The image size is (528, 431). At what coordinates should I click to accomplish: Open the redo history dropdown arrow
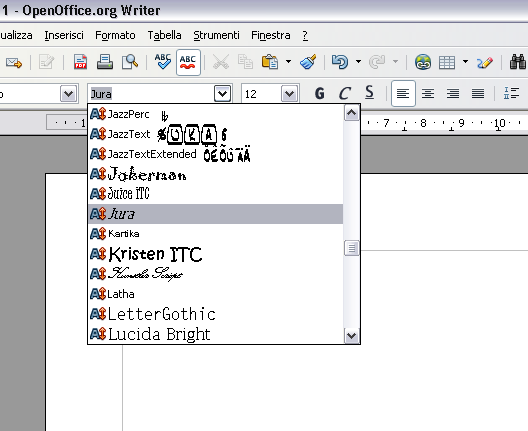pos(396,62)
